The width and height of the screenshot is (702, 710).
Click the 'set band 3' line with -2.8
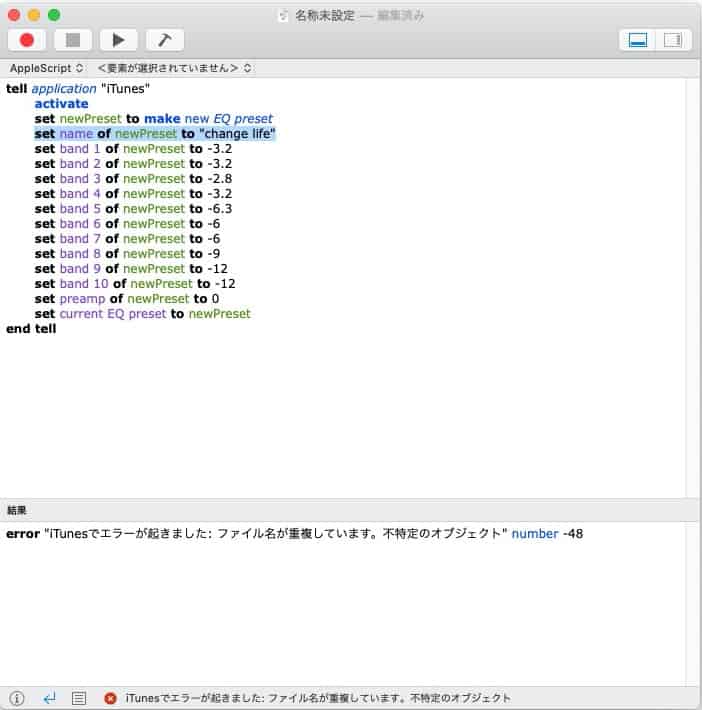(133, 178)
